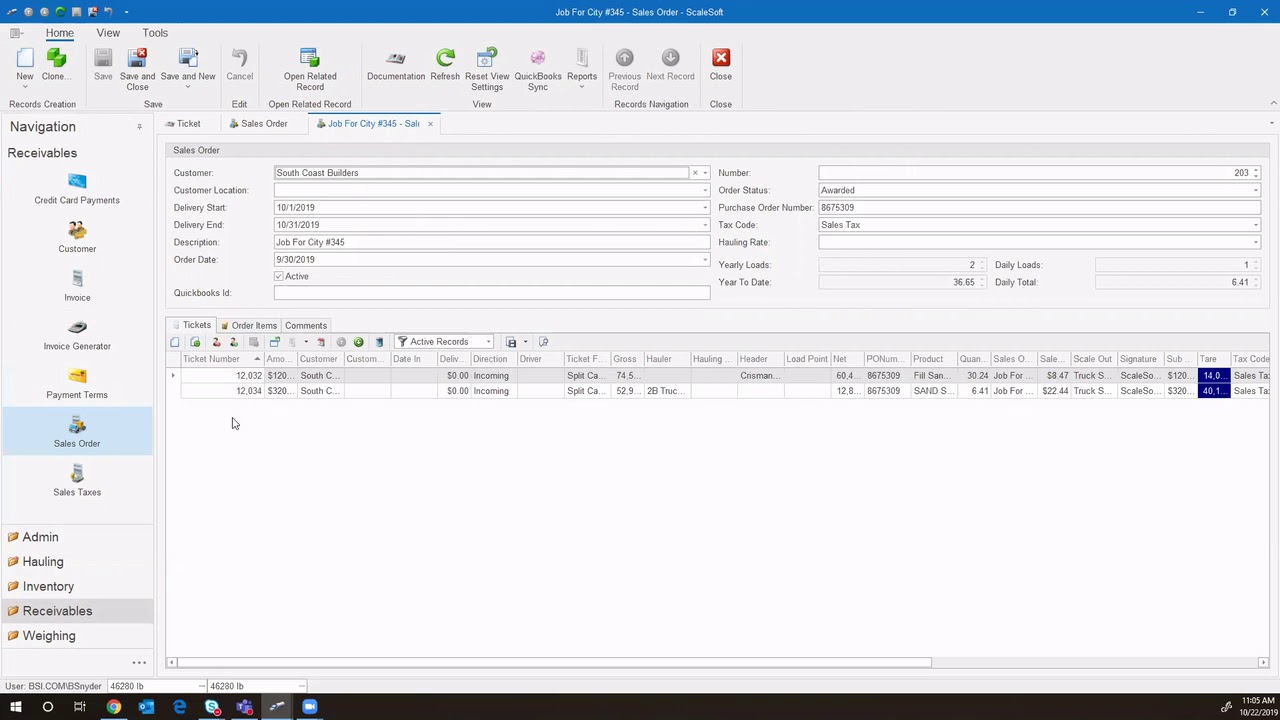Open the Windows Start menu
Image resolution: width=1280 pixels, height=720 pixels.
(x=16, y=707)
